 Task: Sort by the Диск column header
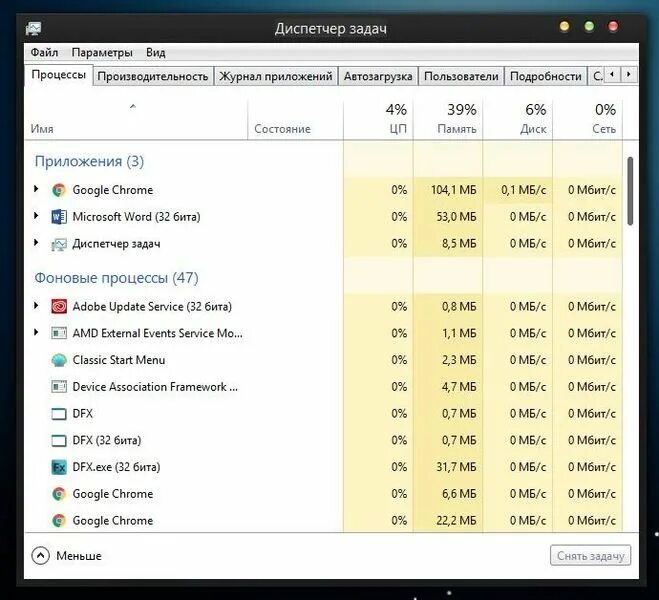[518, 119]
